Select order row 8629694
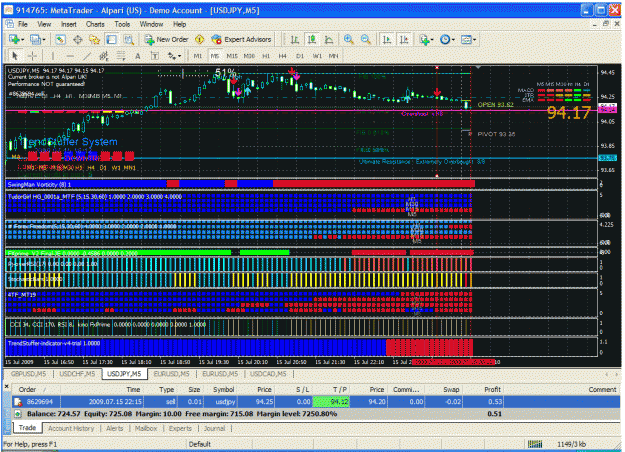This screenshot has width=625, height=452. coord(316,402)
